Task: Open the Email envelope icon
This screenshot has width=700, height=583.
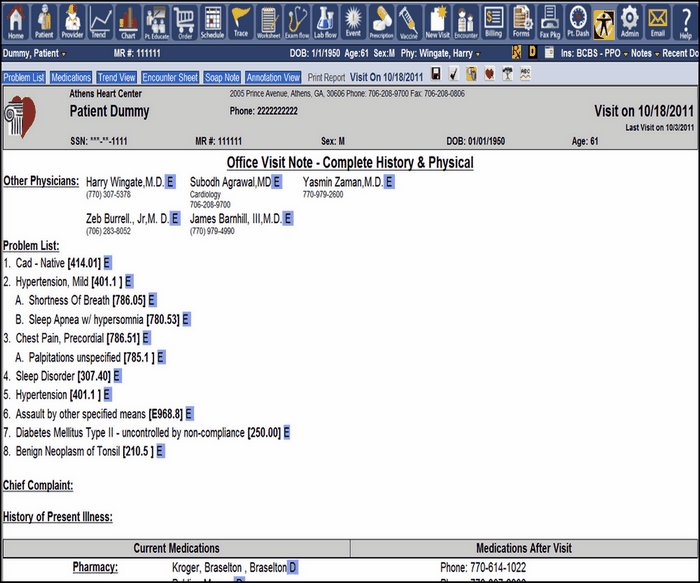Action: tap(658, 21)
